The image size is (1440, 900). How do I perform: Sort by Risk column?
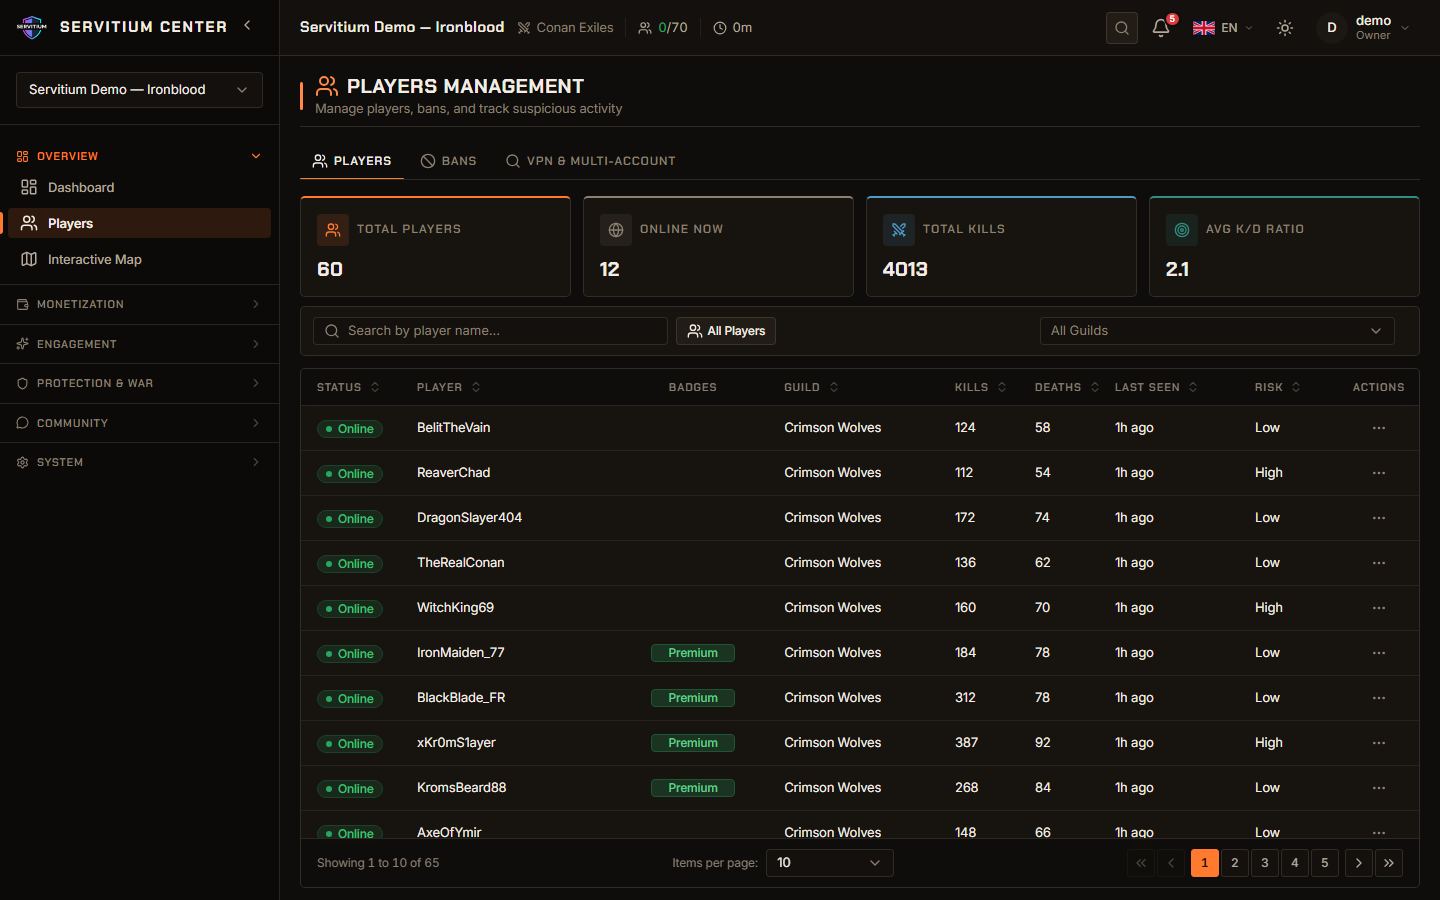1278,387
